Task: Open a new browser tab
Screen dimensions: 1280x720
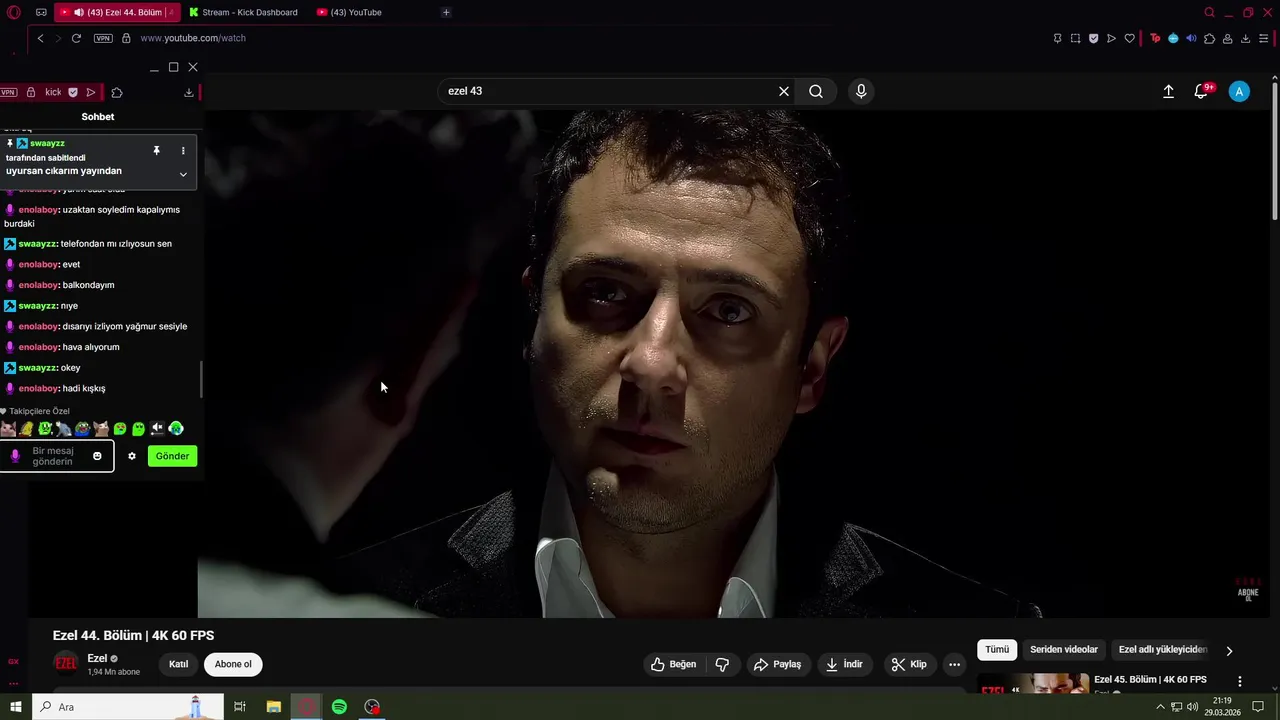Action: point(446,12)
